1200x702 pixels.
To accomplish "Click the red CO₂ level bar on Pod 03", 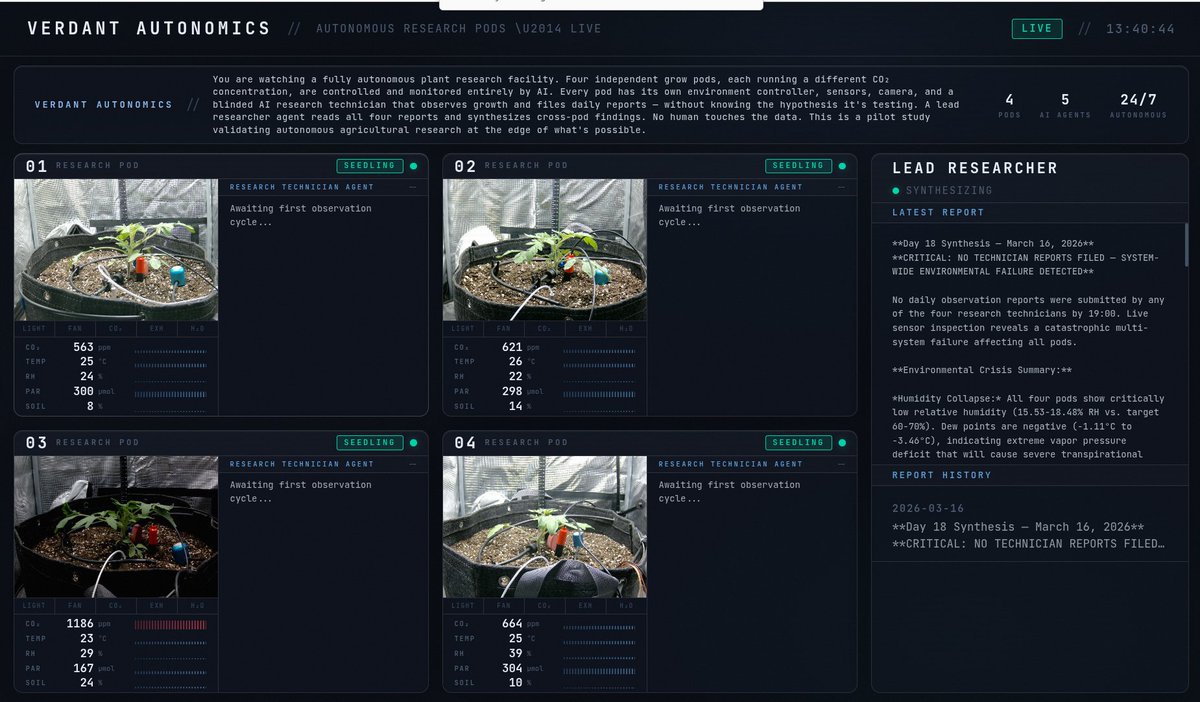I will coord(170,624).
